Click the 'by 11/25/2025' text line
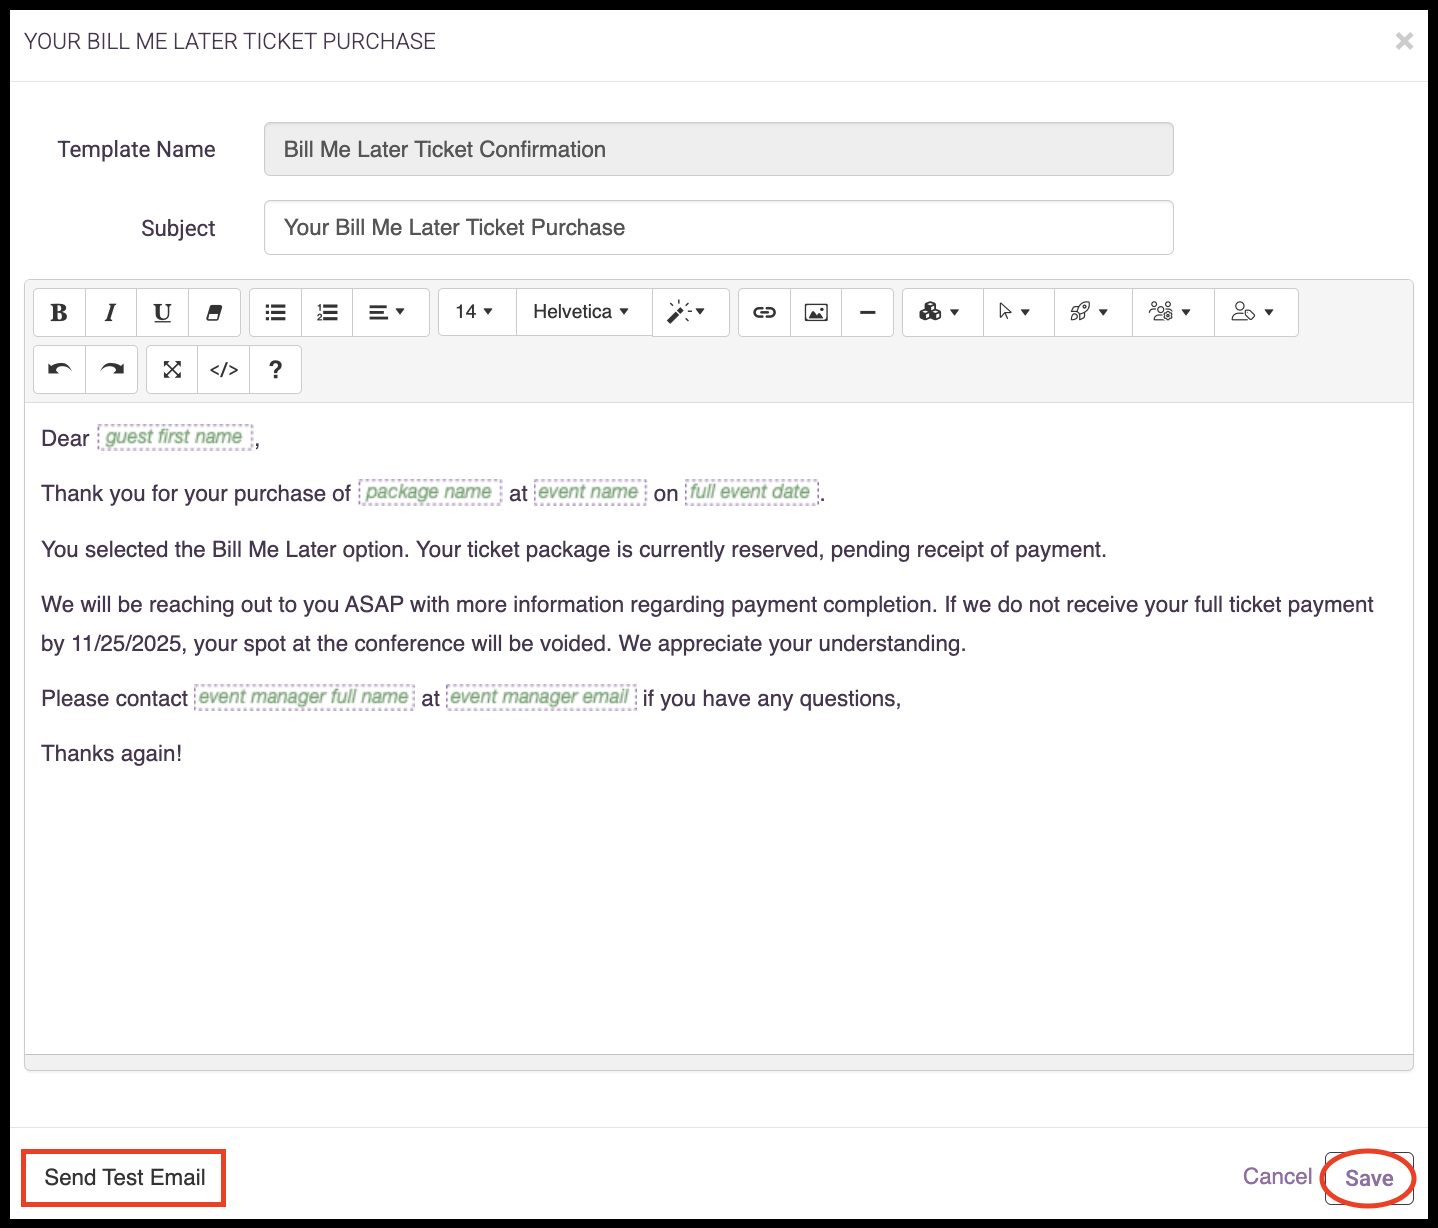The height and width of the screenshot is (1228, 1438). (x=504, y=643)
